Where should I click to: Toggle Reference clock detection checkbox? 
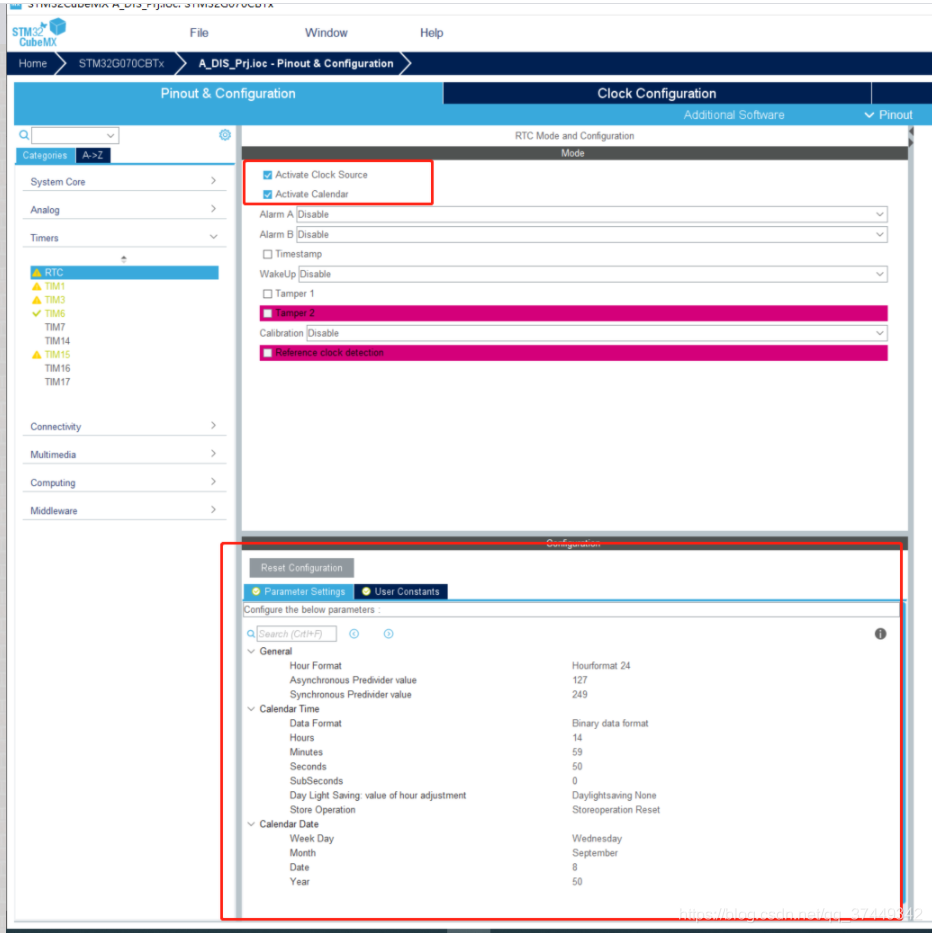click(x=268, y=353)
